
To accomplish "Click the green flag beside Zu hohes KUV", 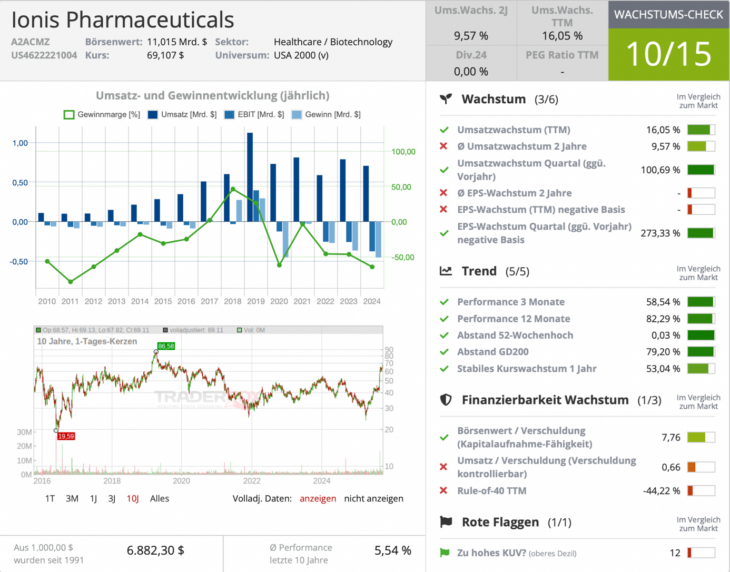I will click(444, 553).
